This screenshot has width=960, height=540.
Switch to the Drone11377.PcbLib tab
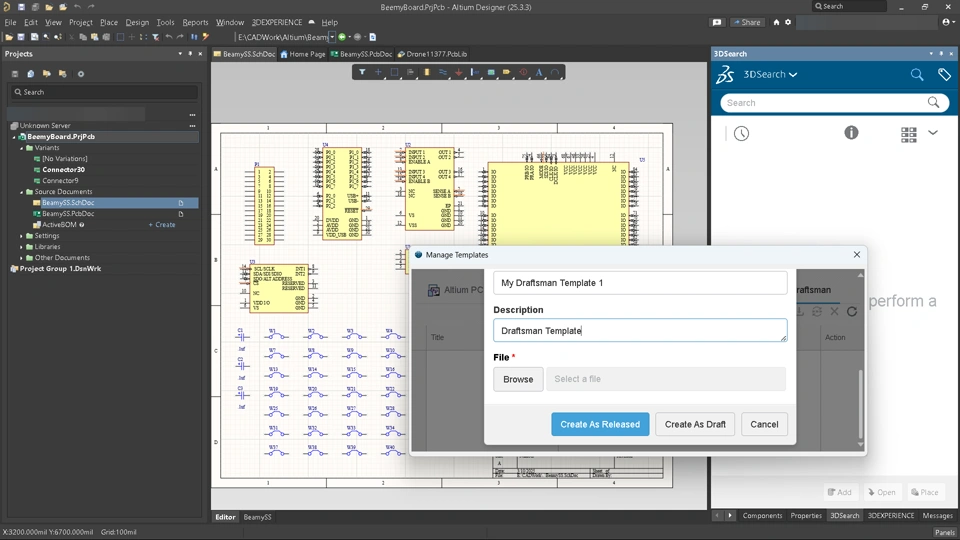[x=432, y=54]
